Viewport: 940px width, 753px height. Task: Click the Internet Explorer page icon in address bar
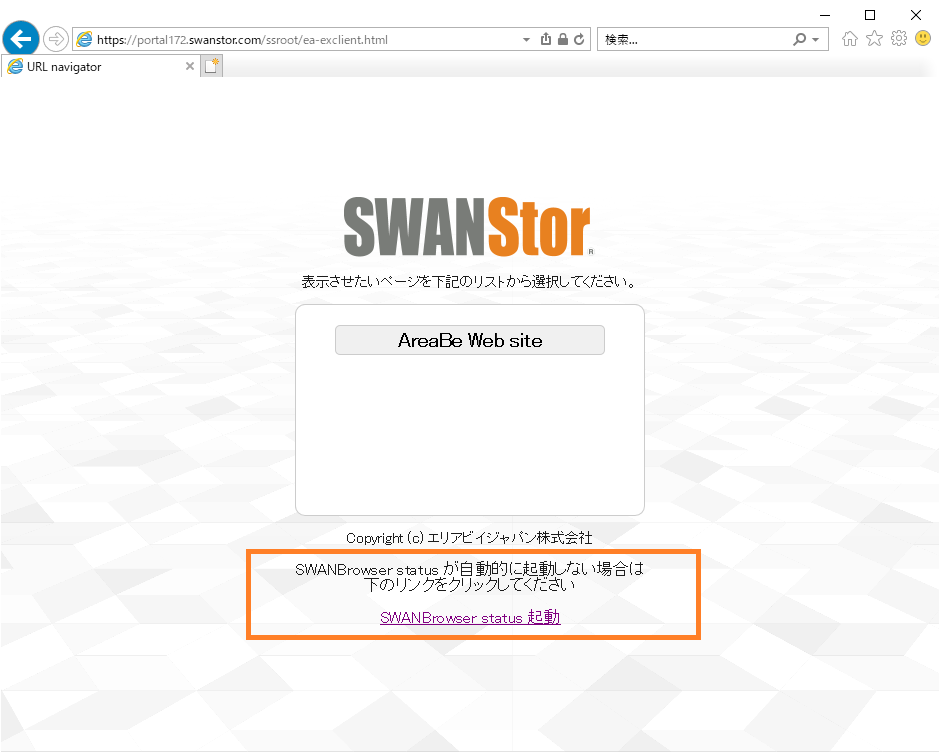click(85, 40)
